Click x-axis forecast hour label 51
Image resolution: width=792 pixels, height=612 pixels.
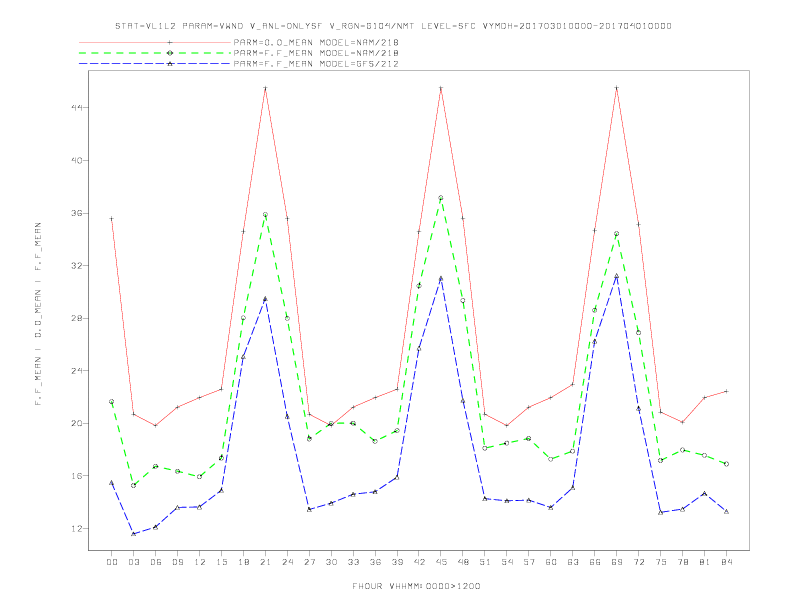[x=485, y=562]
